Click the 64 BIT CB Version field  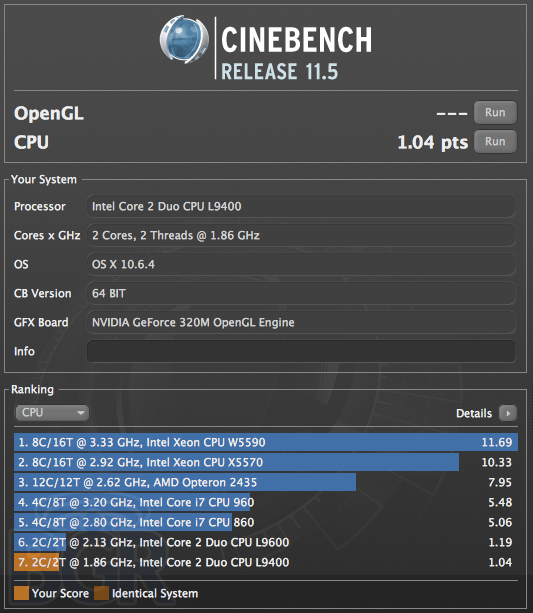tap(301, 293)
